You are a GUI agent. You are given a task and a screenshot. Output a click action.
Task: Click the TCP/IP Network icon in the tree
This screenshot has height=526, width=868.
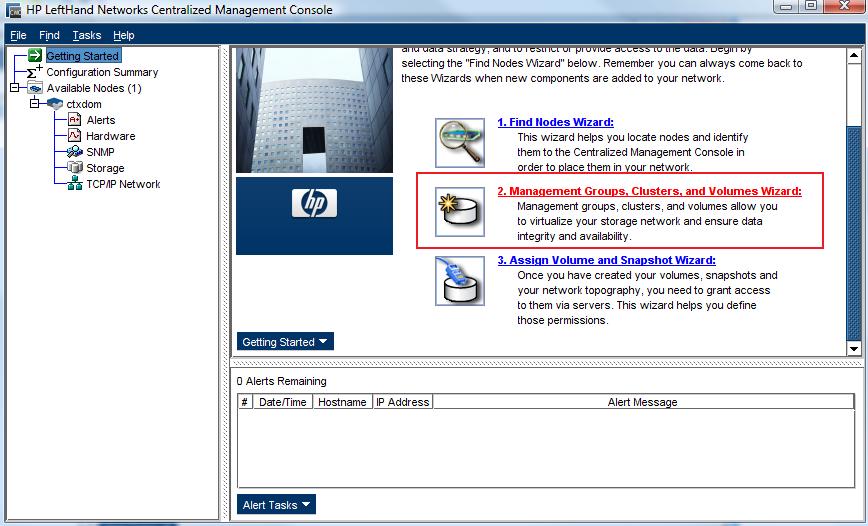[75, 184]
